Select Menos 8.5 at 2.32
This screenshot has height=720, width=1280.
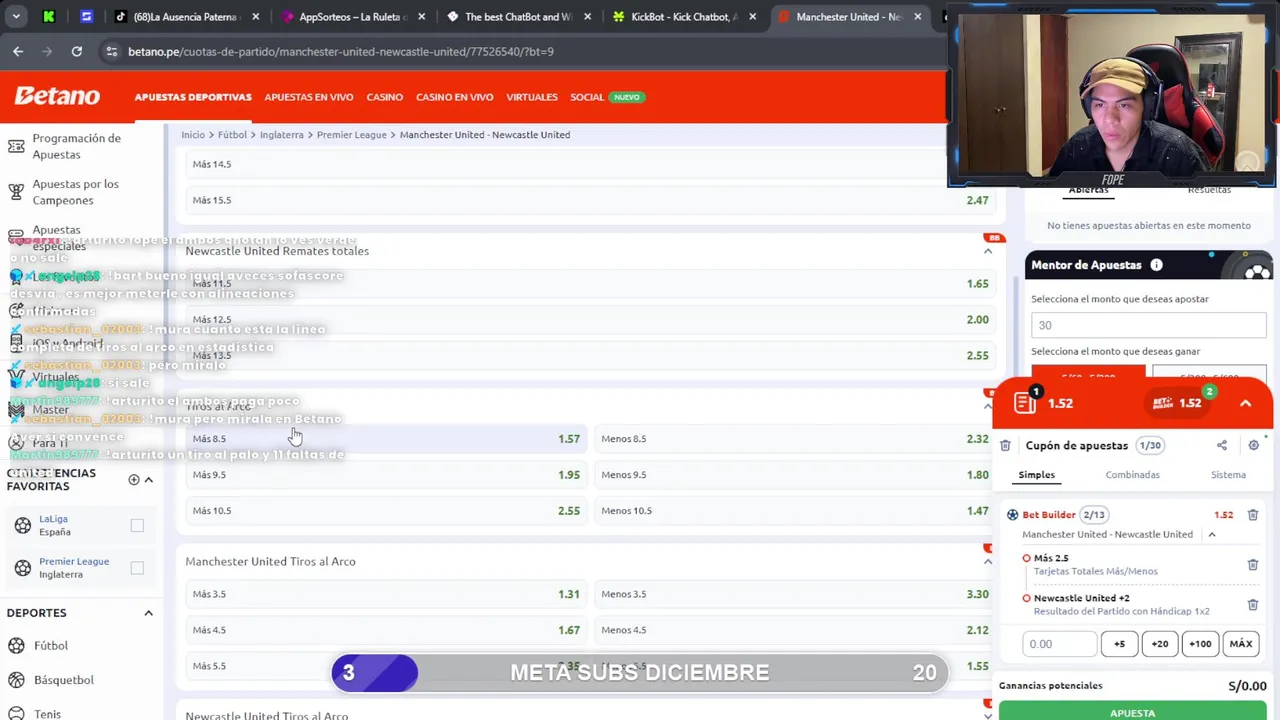(795, 439)
